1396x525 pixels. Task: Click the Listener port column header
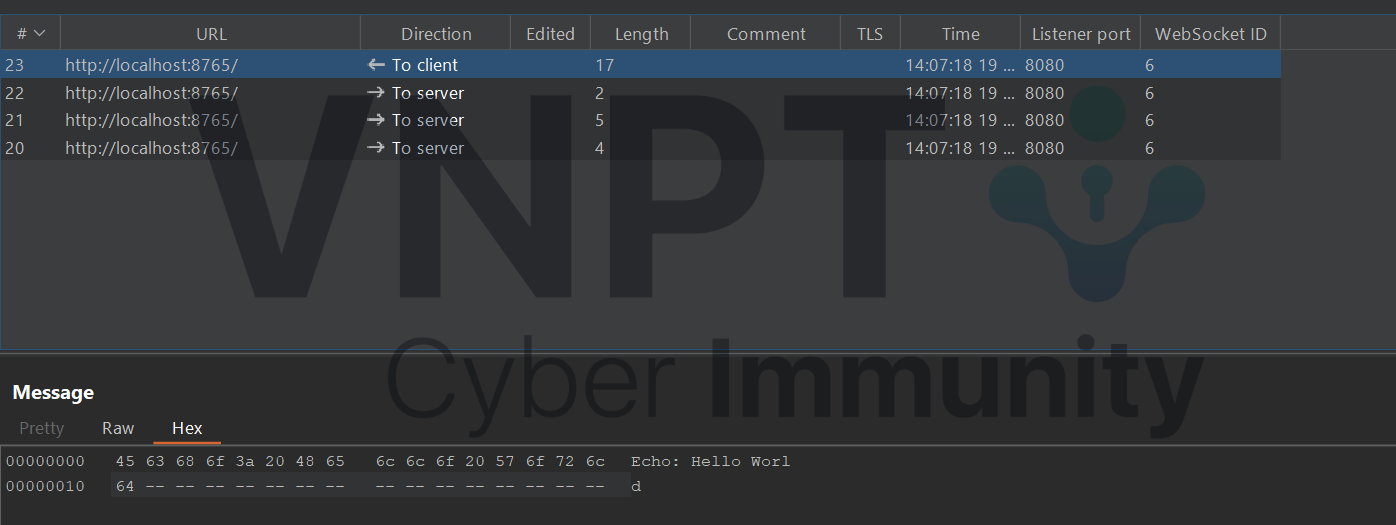[x=1081, y=34]
